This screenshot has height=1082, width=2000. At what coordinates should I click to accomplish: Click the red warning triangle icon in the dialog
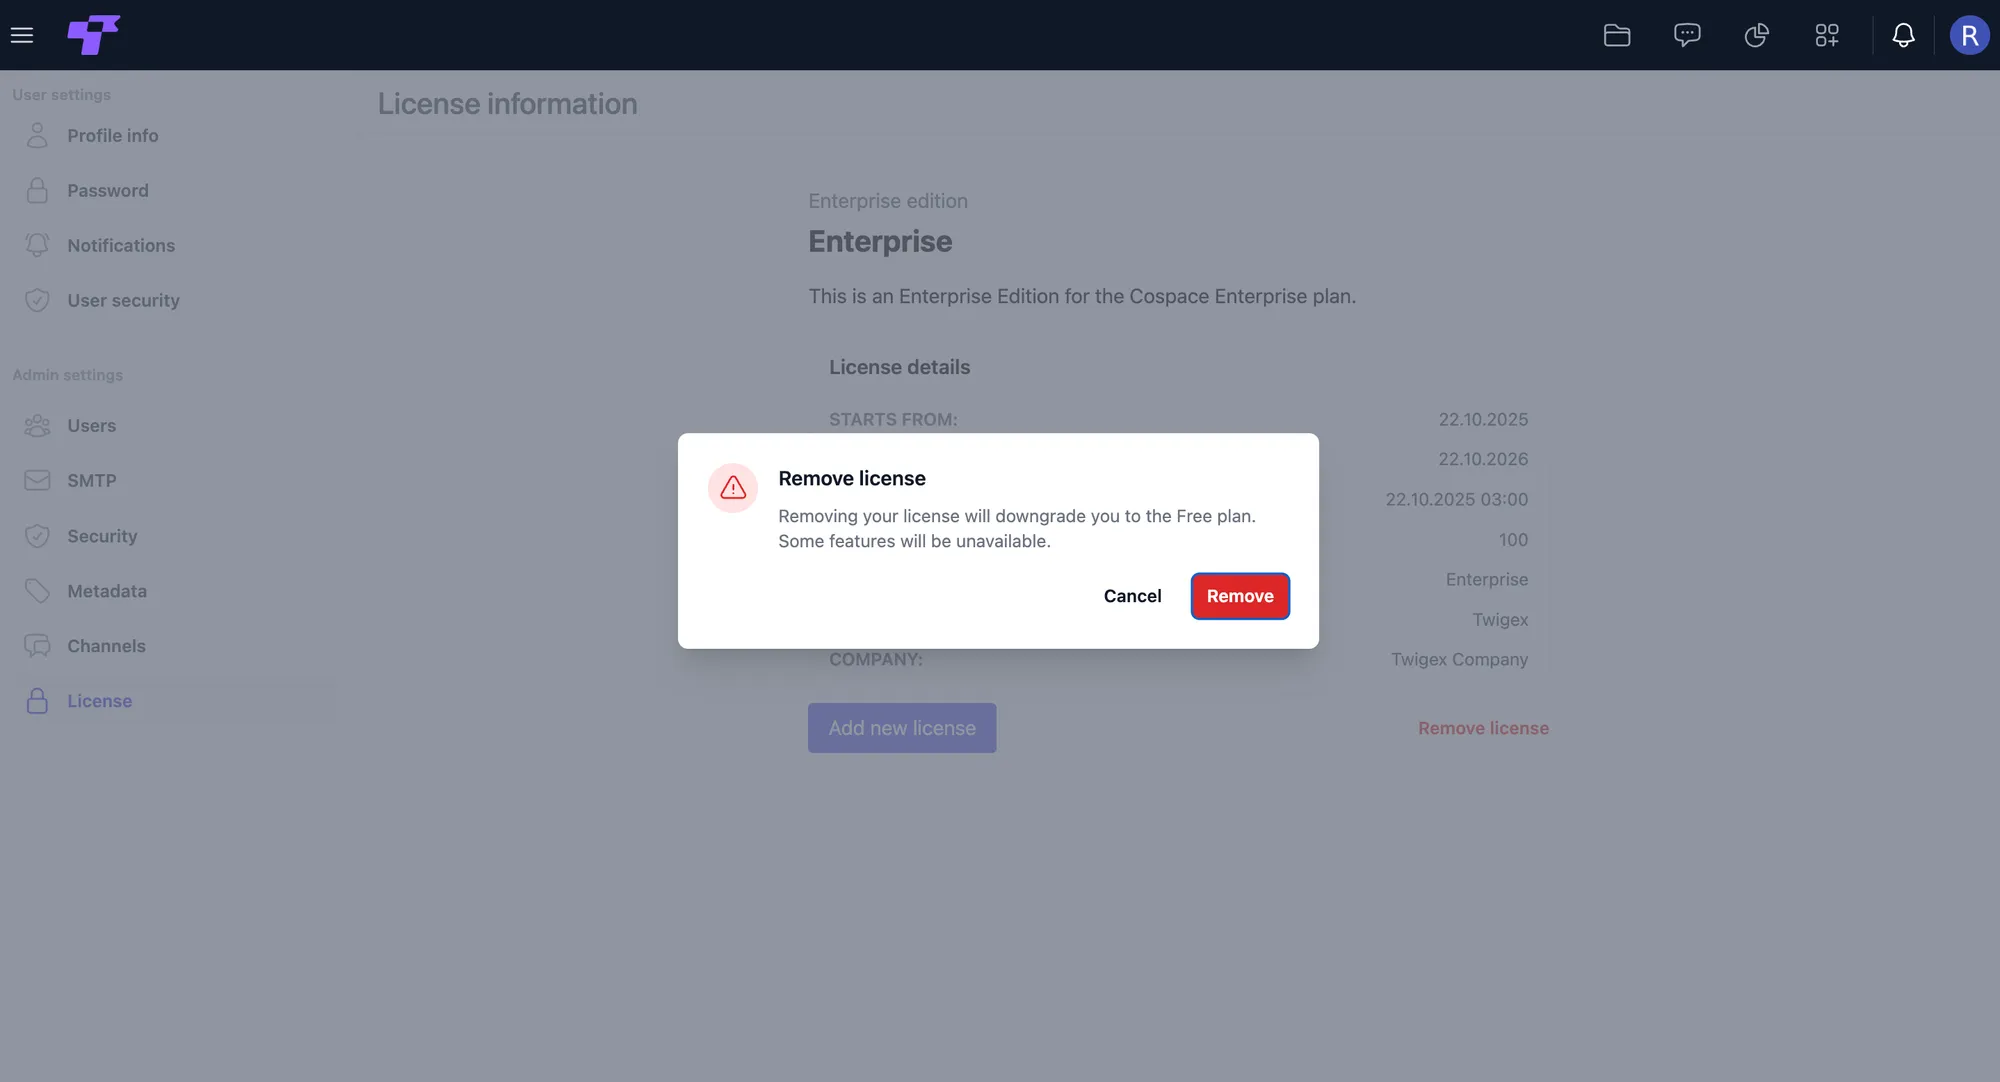733,488
